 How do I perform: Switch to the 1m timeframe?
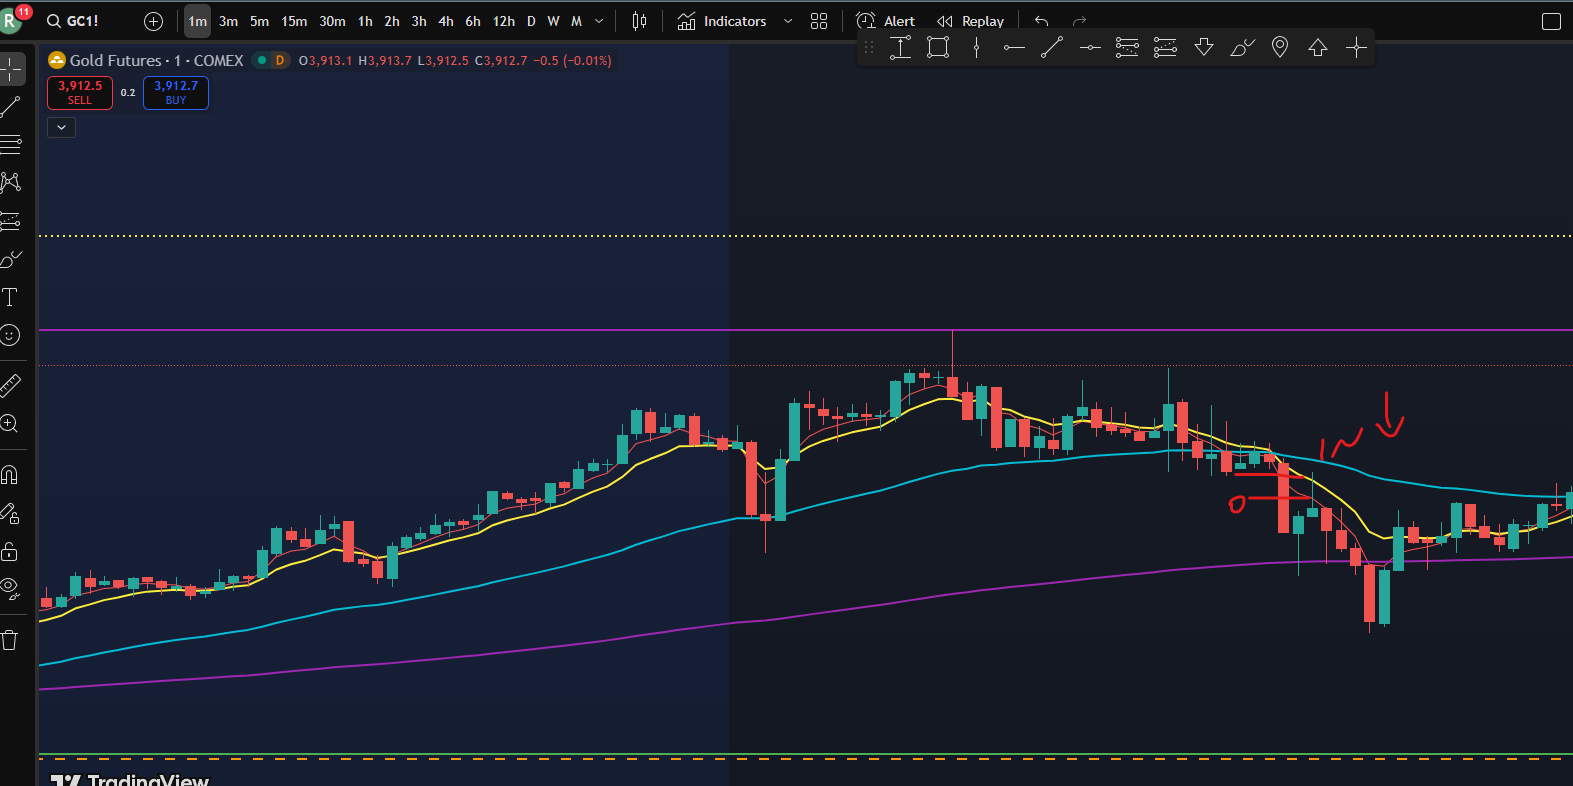coord(198,21)
